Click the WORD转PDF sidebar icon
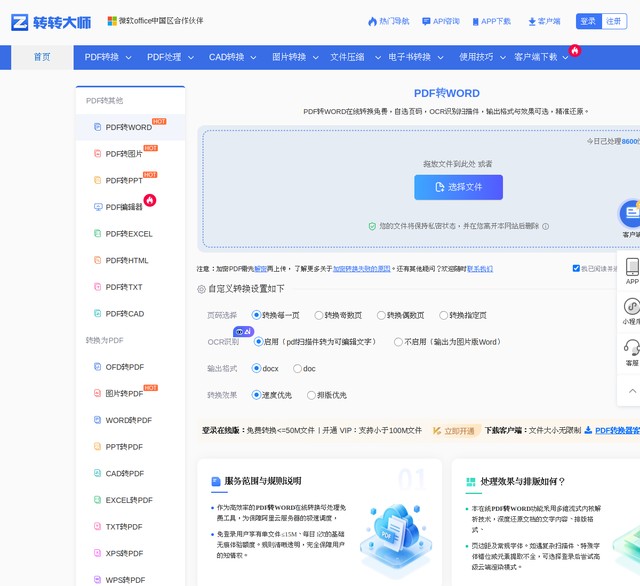Screen dimensions: 640x586 coord(98,420)
